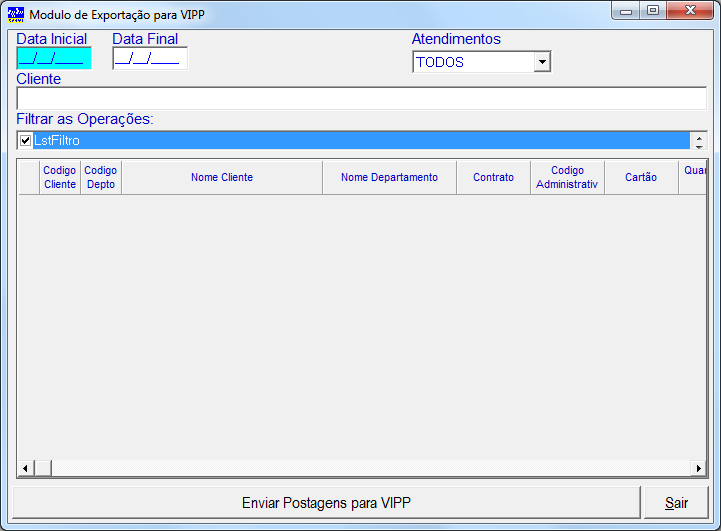Click the grid scrollbar left arrow

tap(25, 468)
